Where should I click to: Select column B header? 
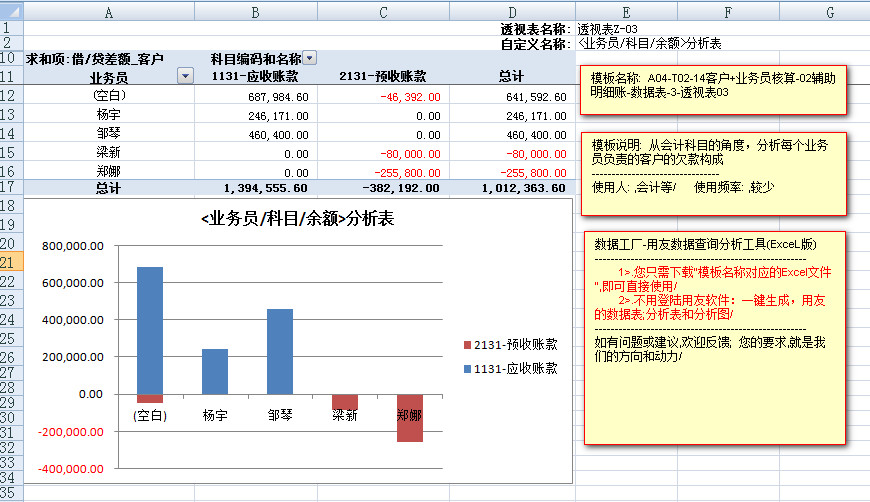click(256, 12)
